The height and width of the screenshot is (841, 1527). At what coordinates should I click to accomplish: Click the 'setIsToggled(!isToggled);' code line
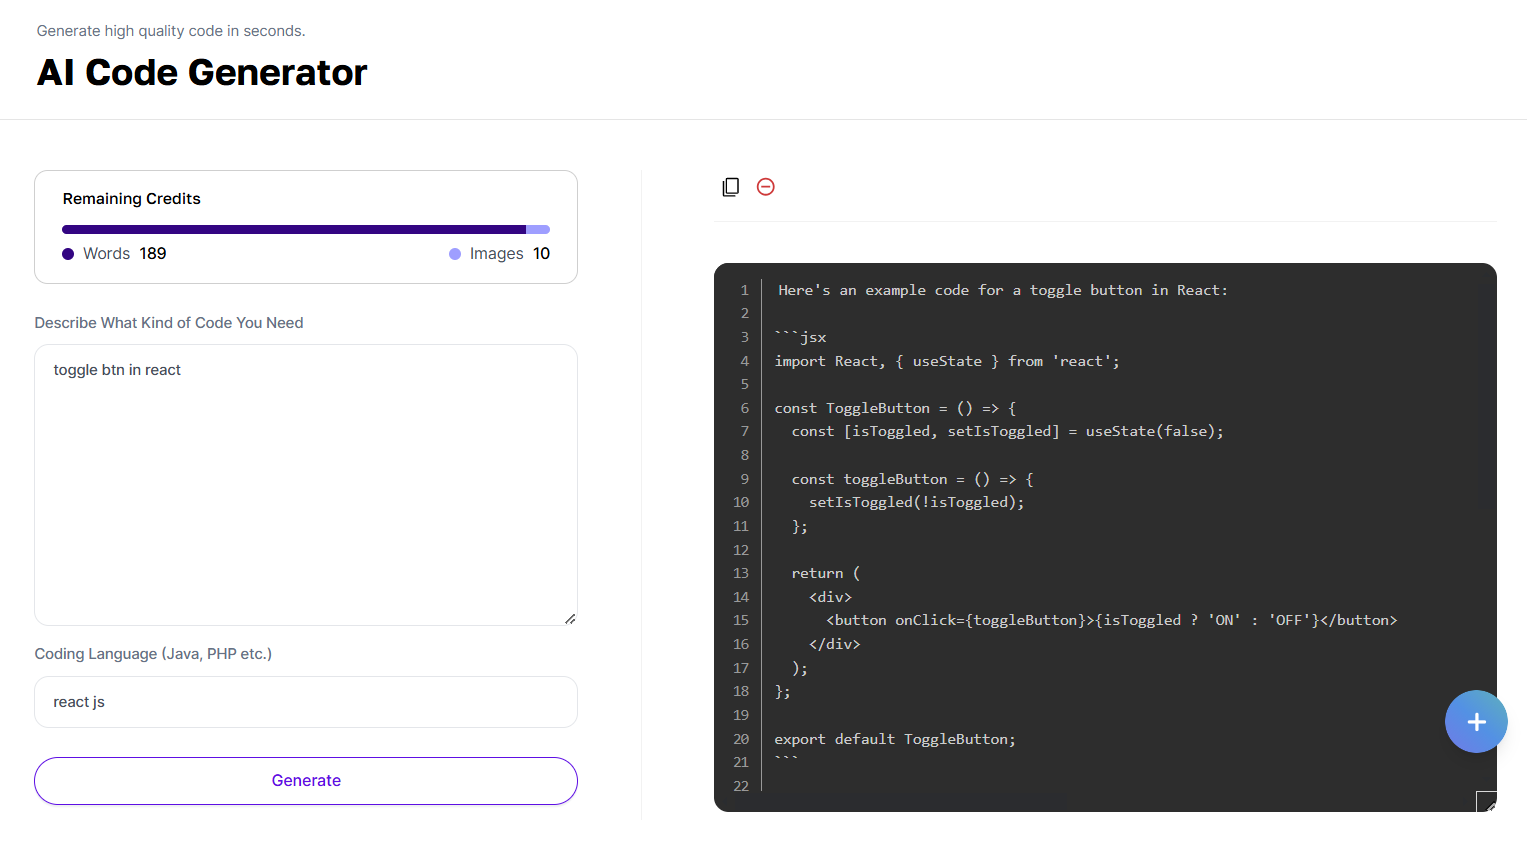click(916, 502)
